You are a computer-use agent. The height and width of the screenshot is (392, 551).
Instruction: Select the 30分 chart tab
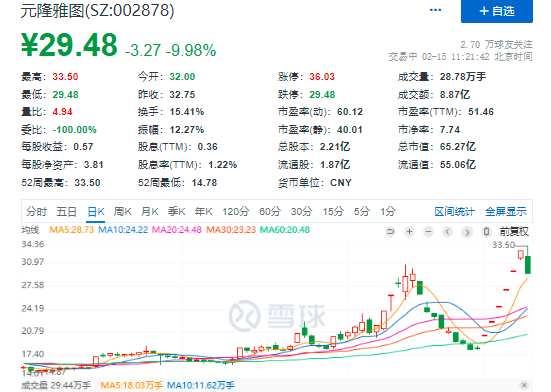[302, 211]
